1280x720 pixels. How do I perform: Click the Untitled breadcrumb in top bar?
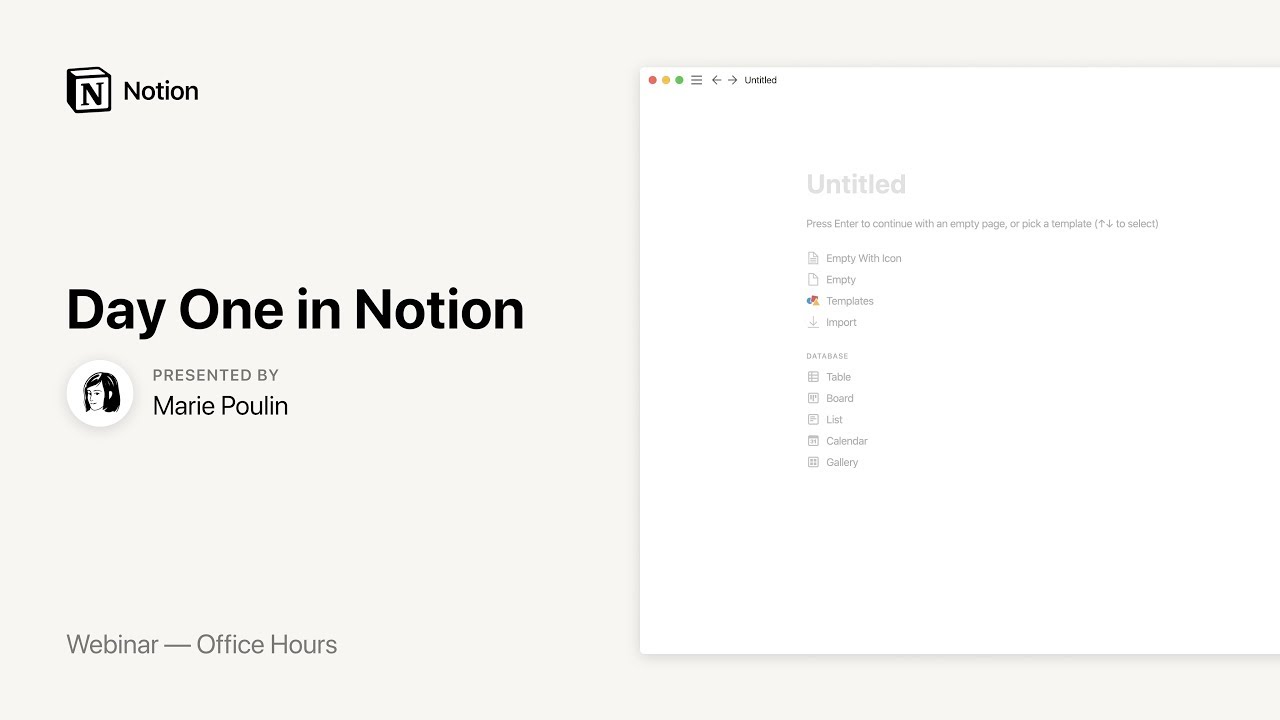pos(760,80)
